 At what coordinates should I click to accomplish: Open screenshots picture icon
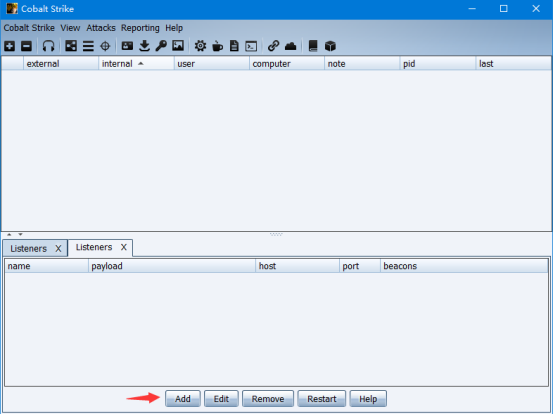click(178, 45)
